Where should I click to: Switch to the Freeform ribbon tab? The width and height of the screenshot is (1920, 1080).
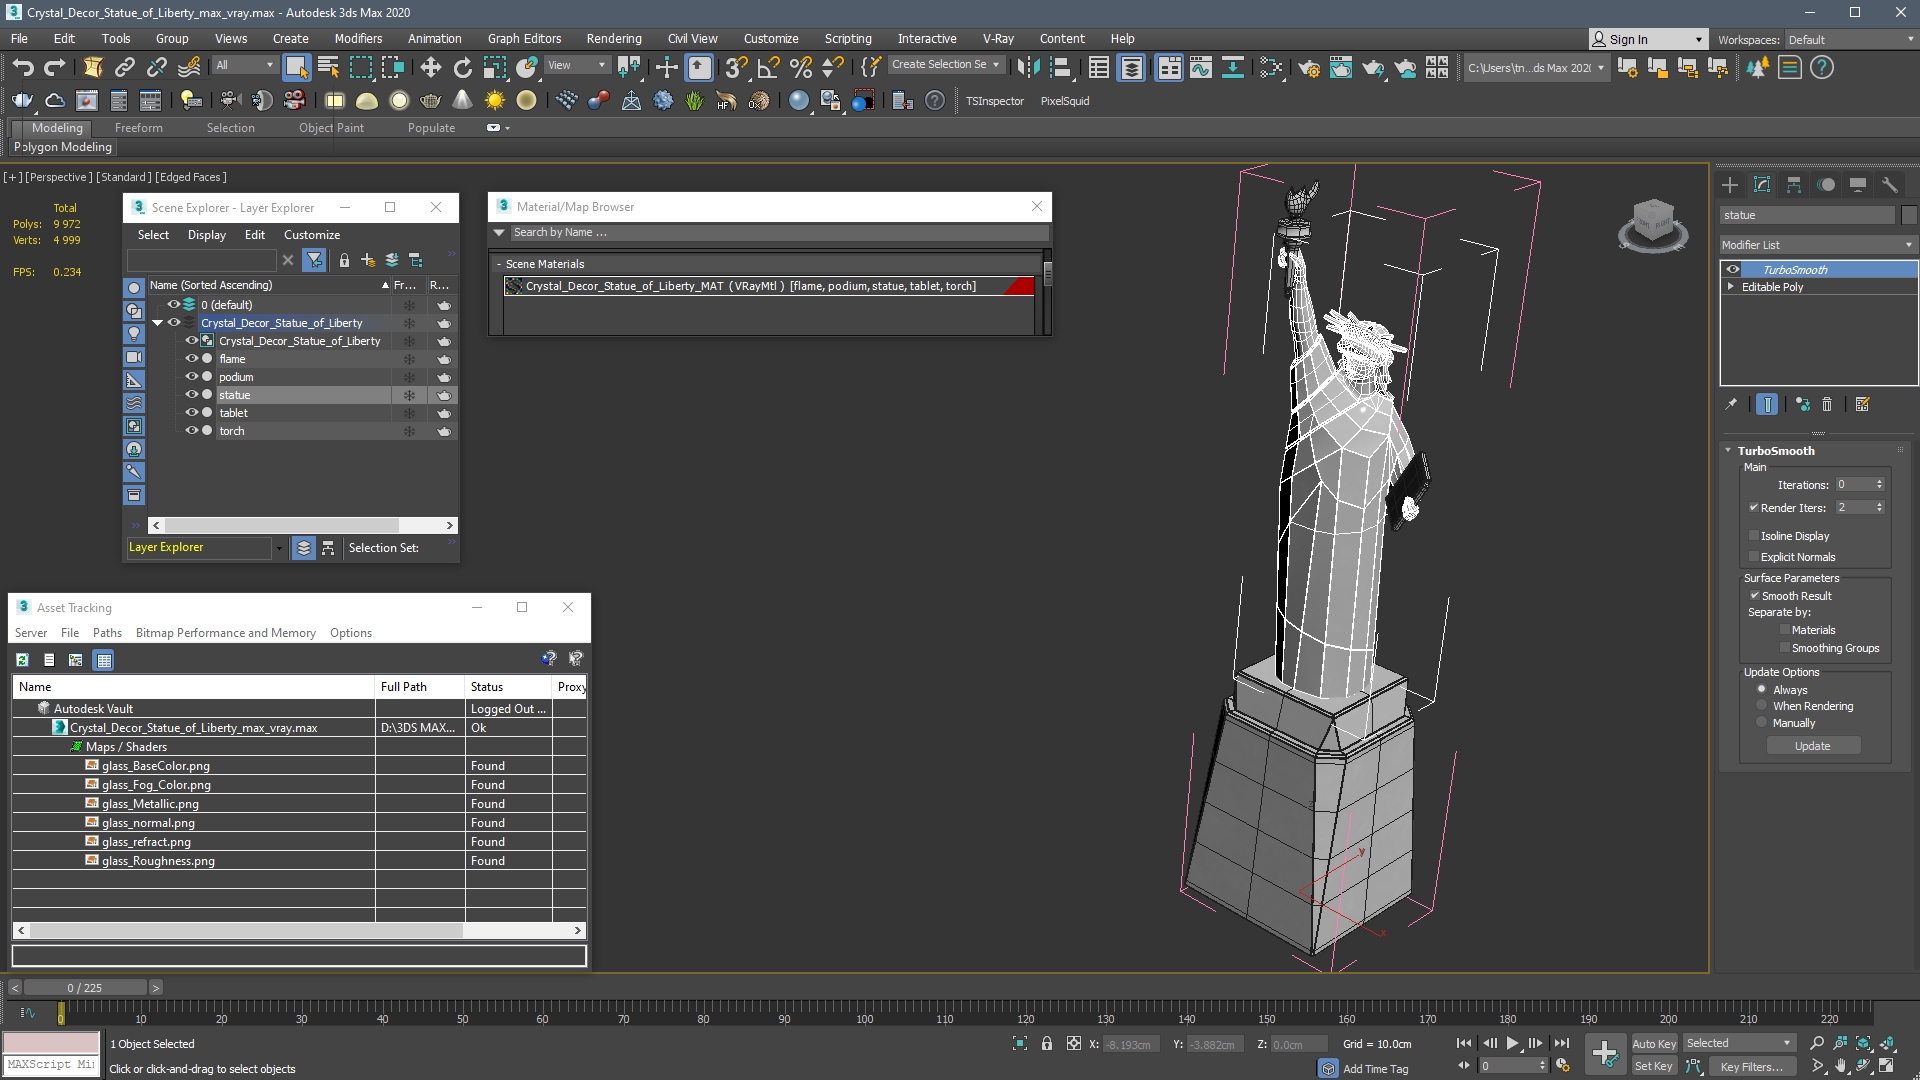138,128
